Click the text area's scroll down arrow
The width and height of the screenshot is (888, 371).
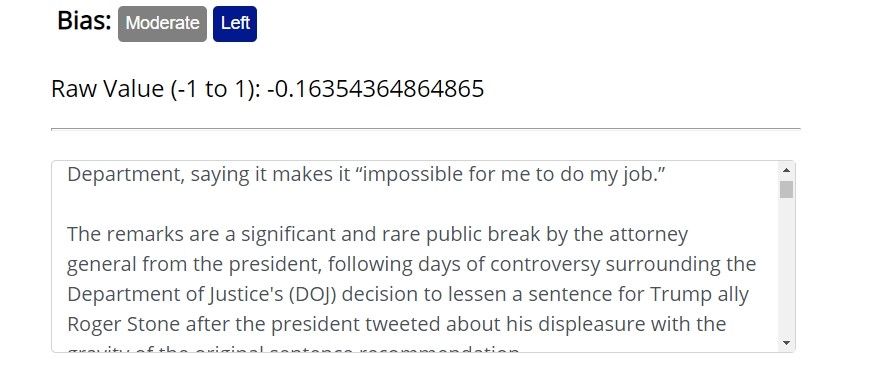(x=786, y=342)
